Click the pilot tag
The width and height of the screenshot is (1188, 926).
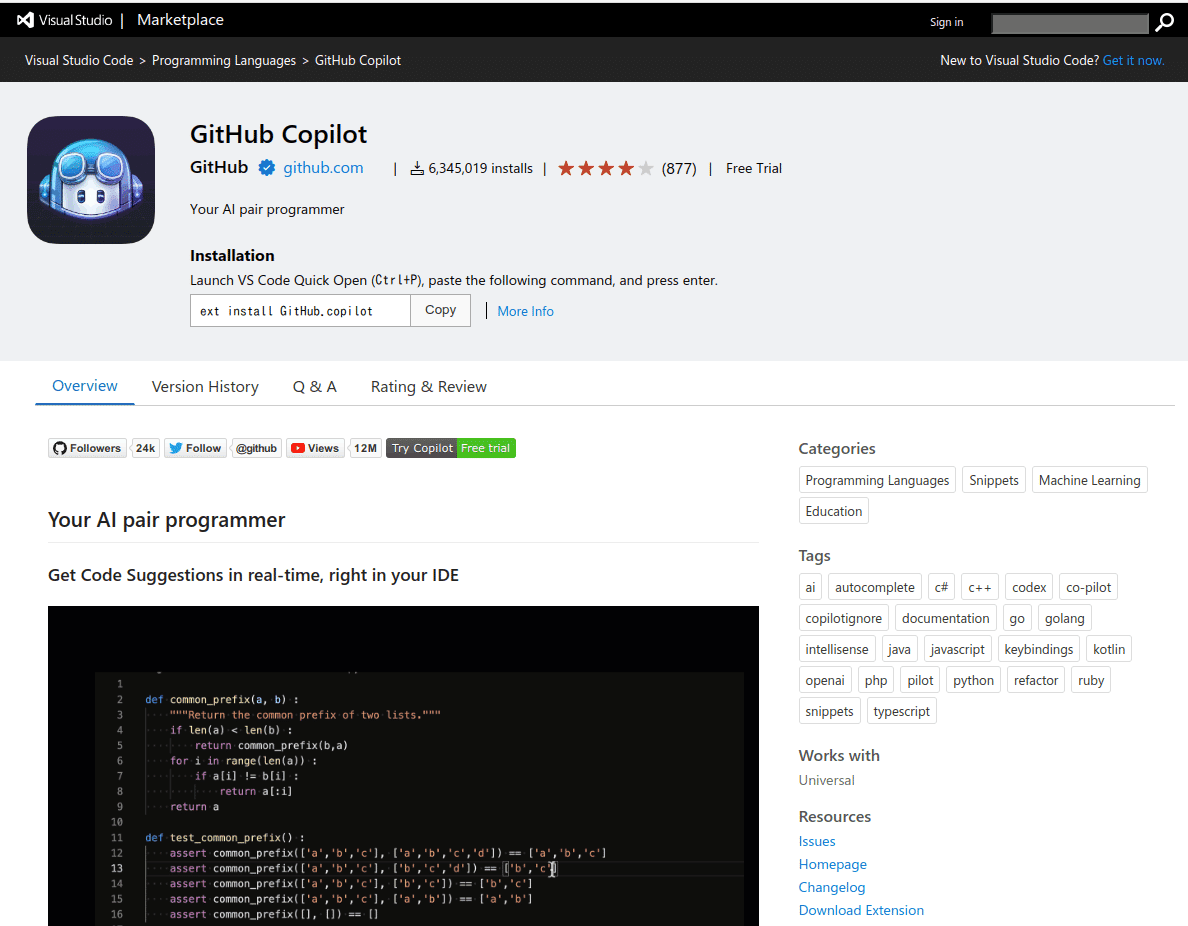[920, 680]
